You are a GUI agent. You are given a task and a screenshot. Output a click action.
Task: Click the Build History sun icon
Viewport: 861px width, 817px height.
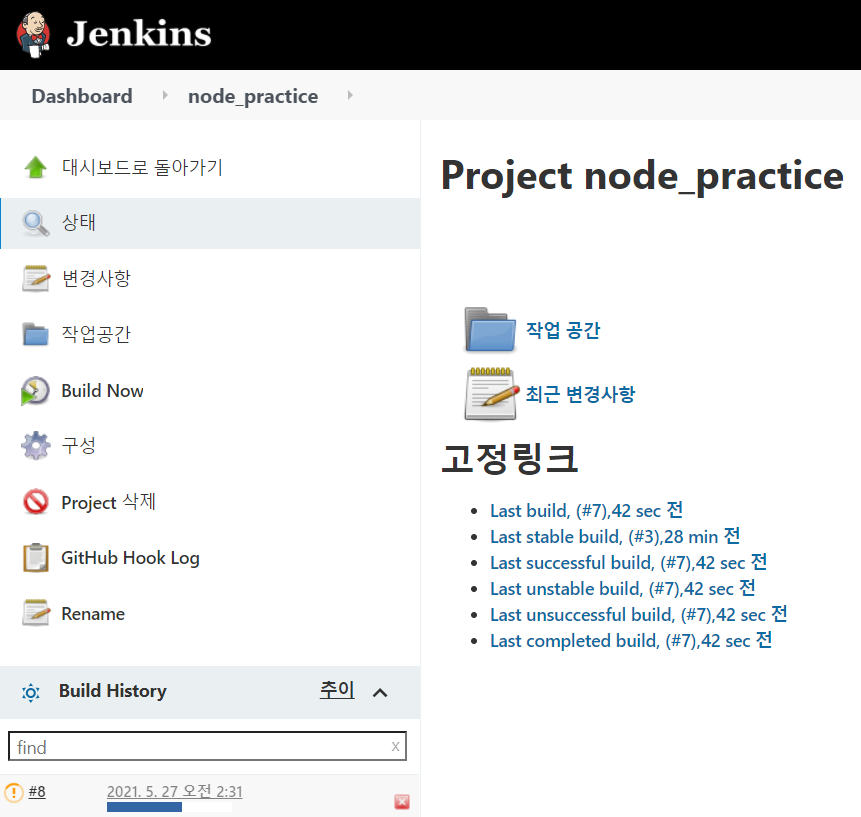(31, 692)
